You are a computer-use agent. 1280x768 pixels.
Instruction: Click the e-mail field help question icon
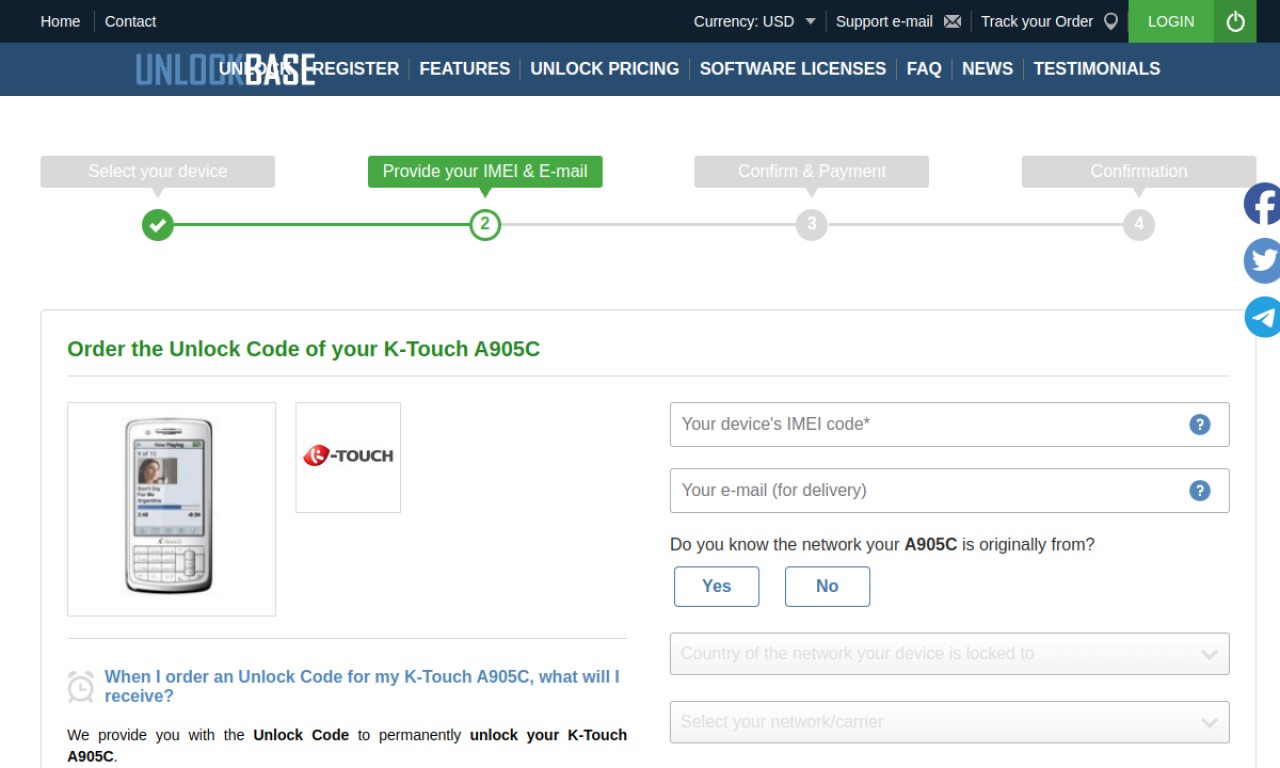tap(1200, 490)
